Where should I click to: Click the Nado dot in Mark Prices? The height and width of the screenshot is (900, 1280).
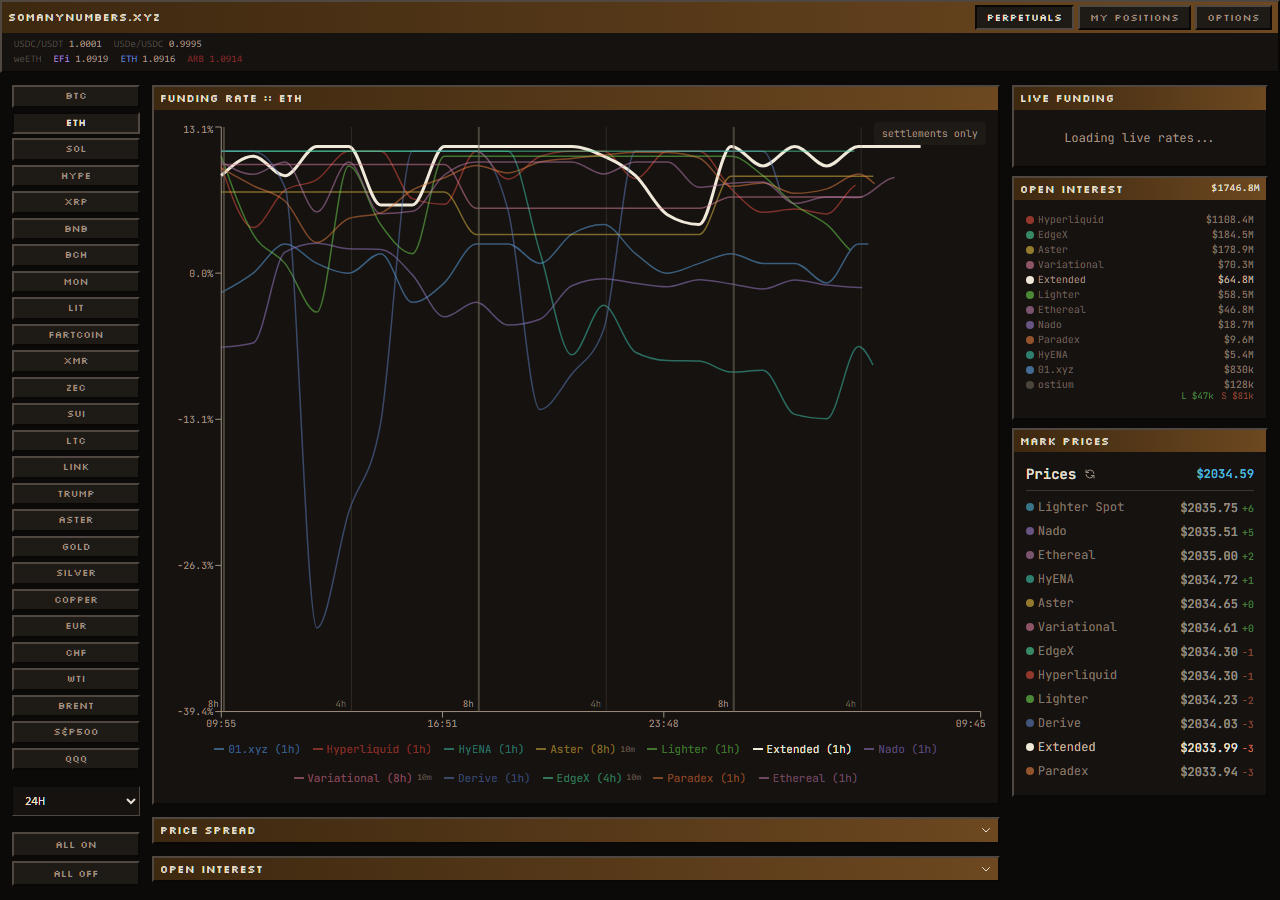click(1030, 531)
